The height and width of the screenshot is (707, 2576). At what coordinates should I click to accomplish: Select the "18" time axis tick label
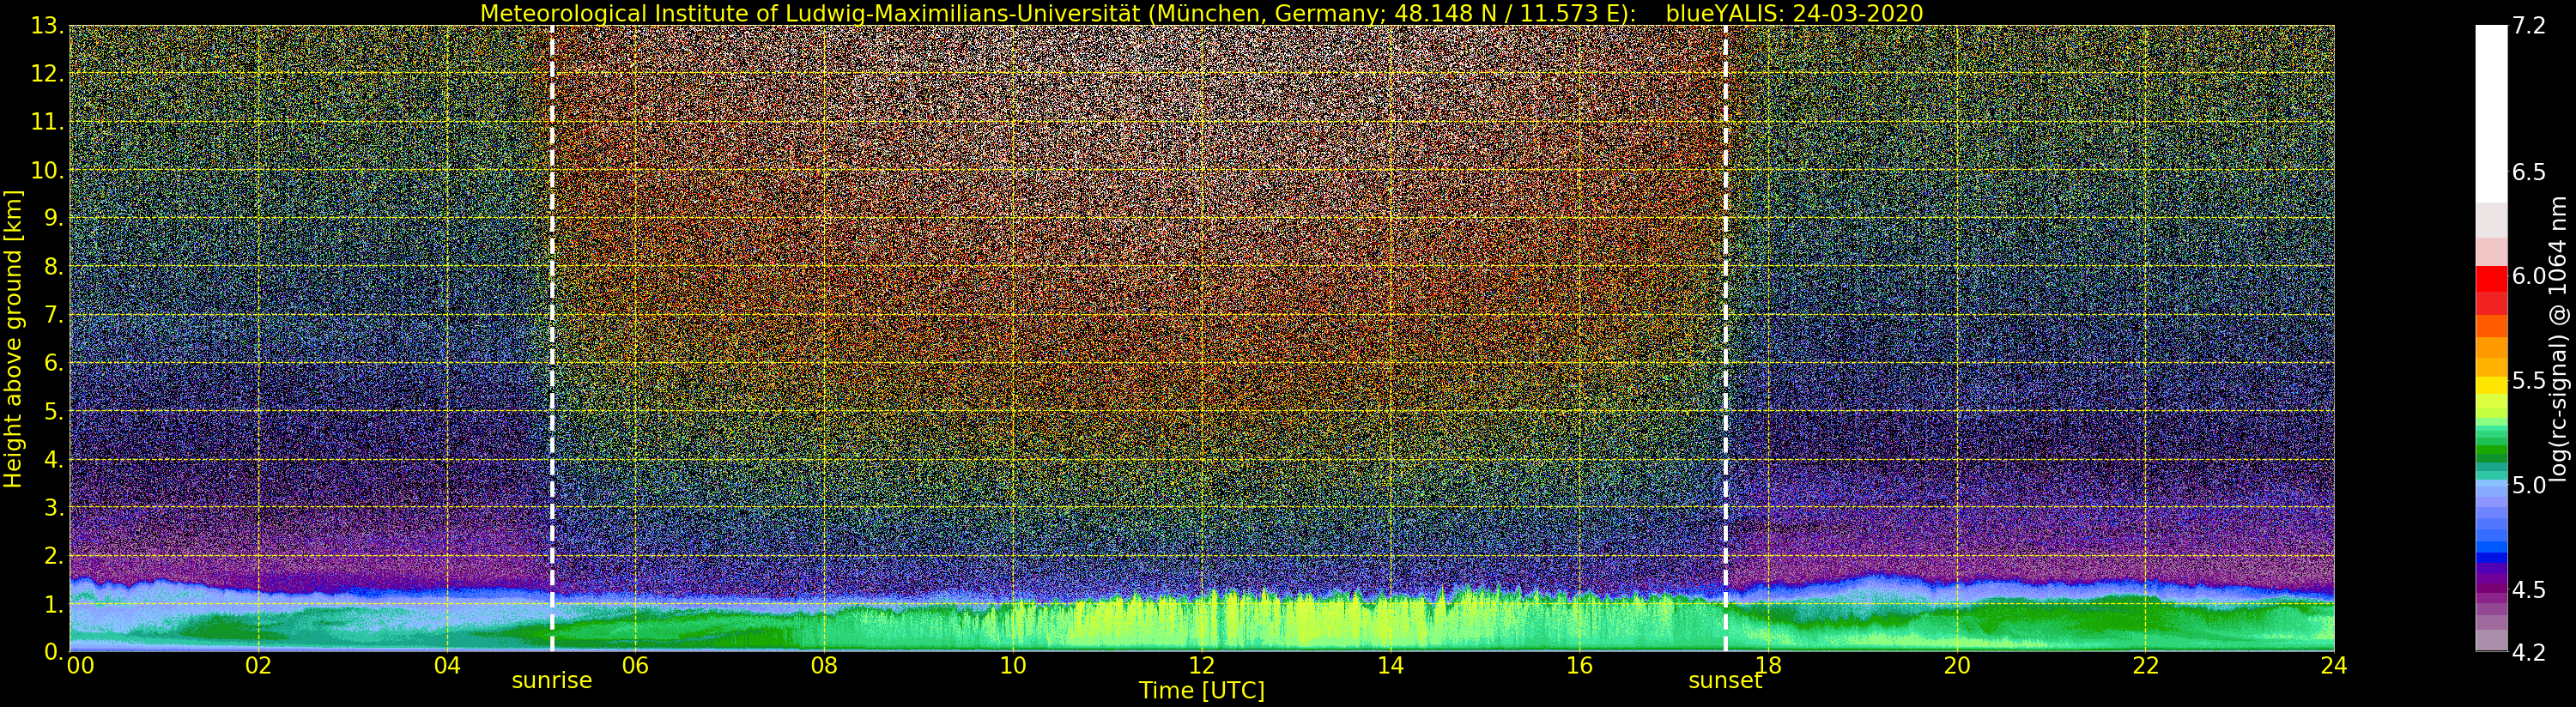(1768, 666)
